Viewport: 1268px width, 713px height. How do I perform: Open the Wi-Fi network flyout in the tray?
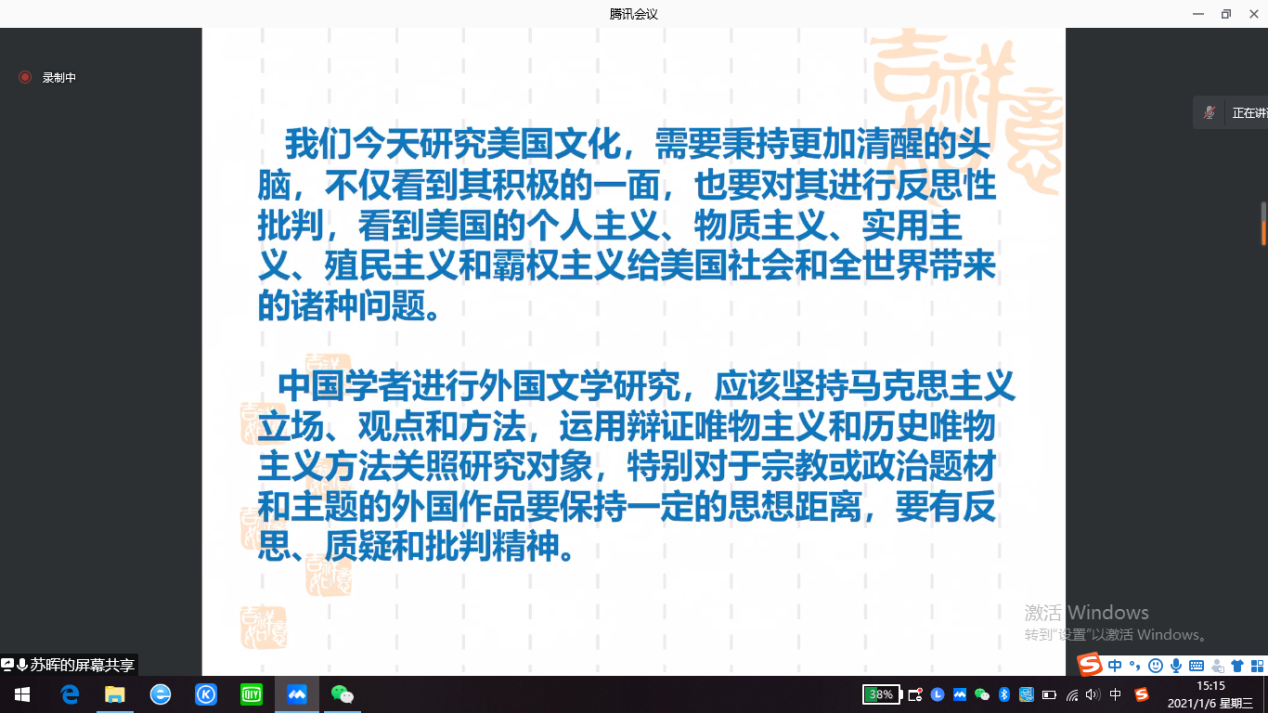point(1072,695)
